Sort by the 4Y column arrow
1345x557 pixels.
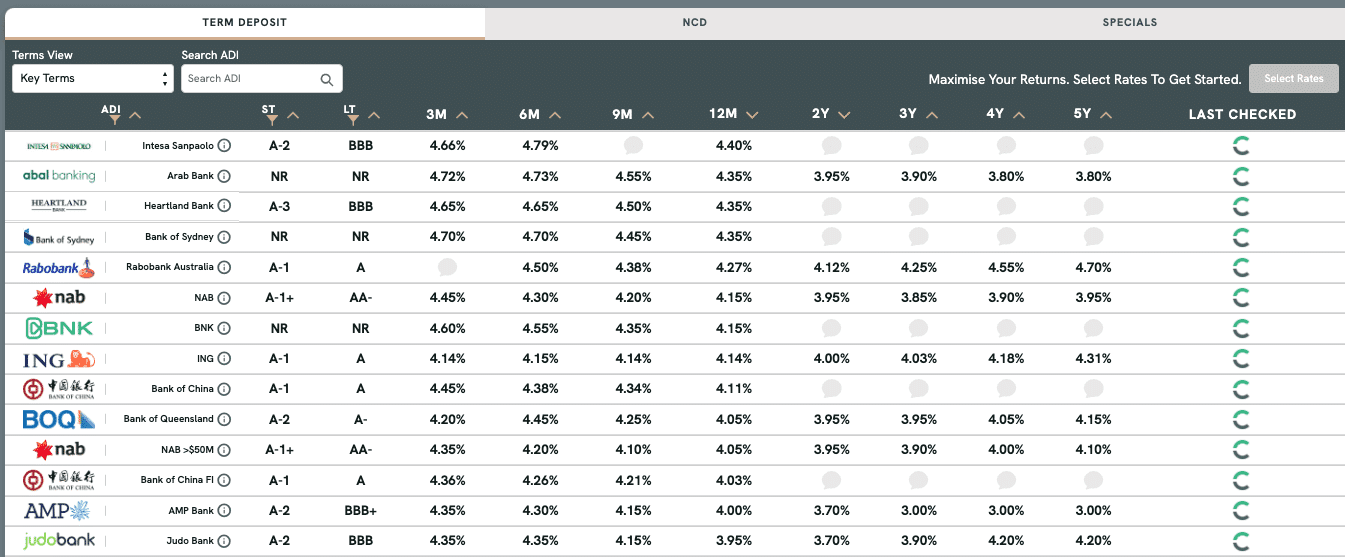click(1019, 115)
